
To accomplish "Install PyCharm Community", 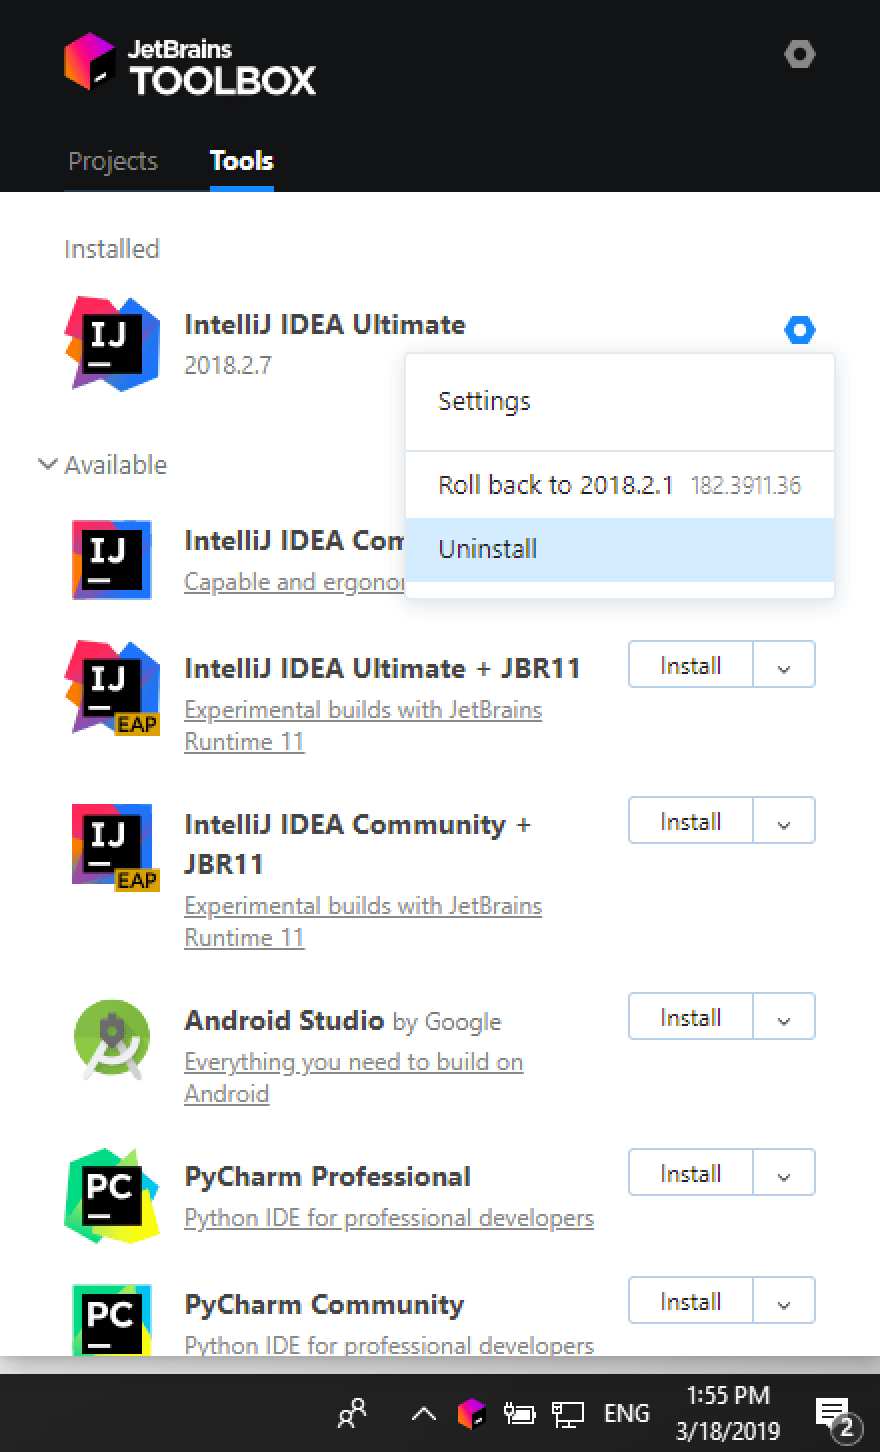I will (690, 1302).
